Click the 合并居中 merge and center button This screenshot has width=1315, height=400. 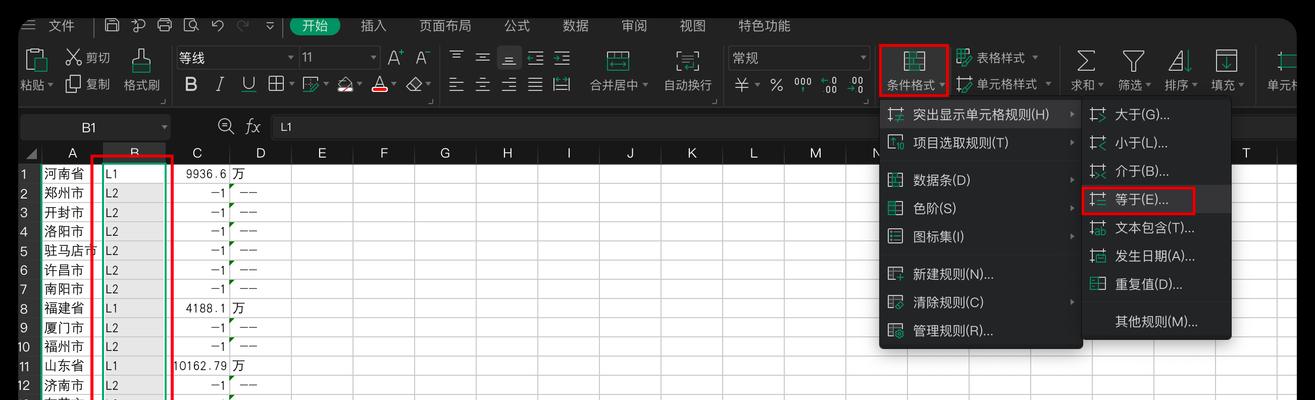pos(619,70)
